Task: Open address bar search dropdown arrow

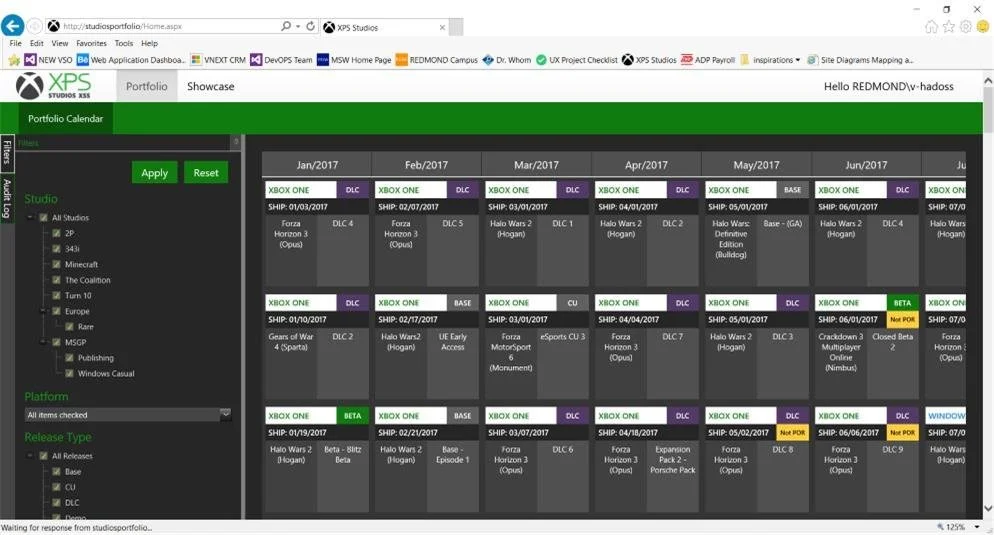Action: click(298, 27)
